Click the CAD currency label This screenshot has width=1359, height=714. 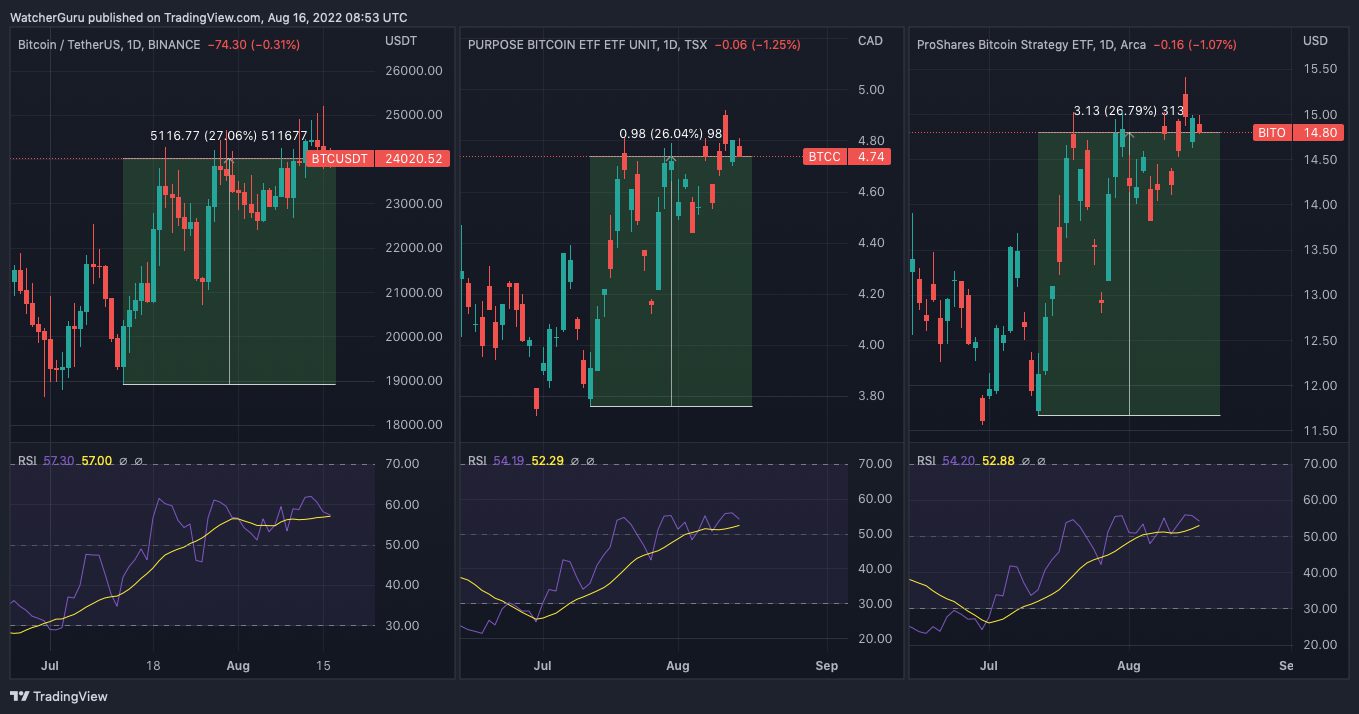[x=870, y=40]
